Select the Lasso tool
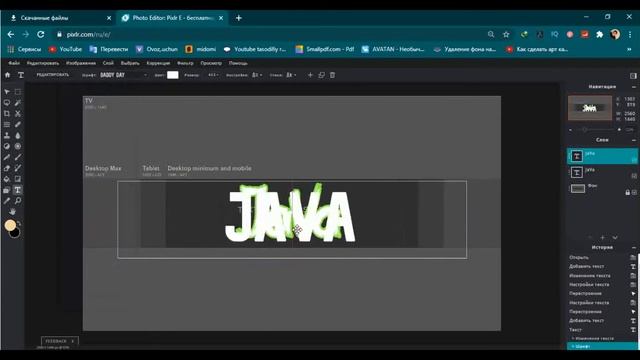This screenshot has width=640, height=360. (x=7, y=103)
